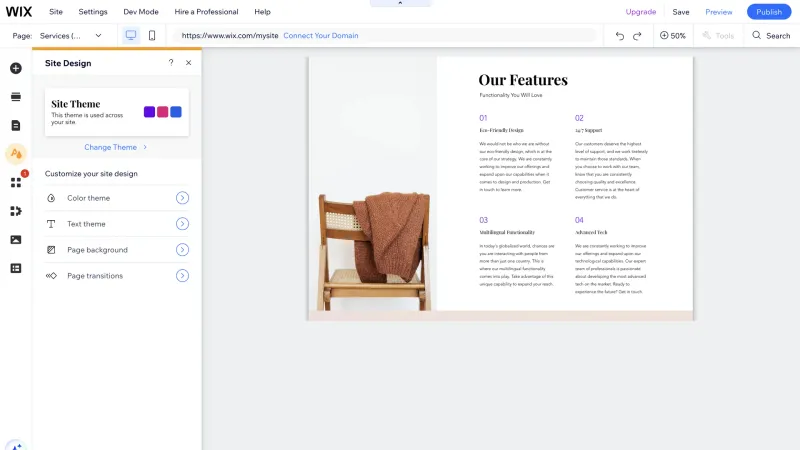Click the Redo arrow

click(x=637, y=36)
